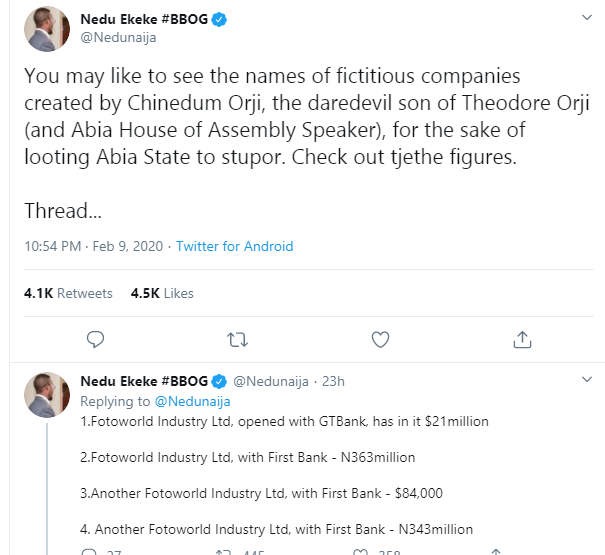Viewport: 605px width, 555px height.
Task: Share the main tweet via share icon
Action: [x=522, y=340]
